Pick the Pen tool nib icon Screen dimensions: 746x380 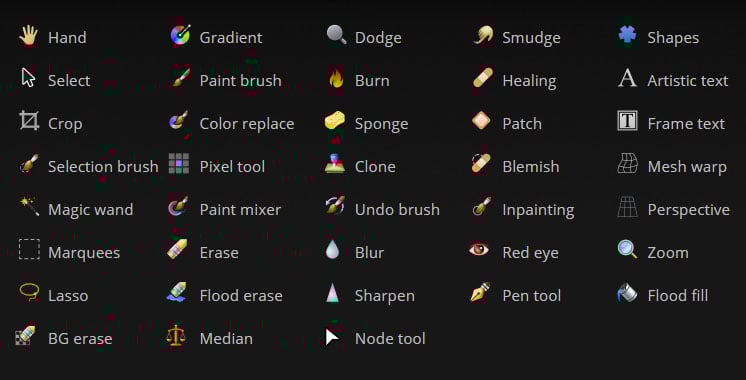click(480, 292)
